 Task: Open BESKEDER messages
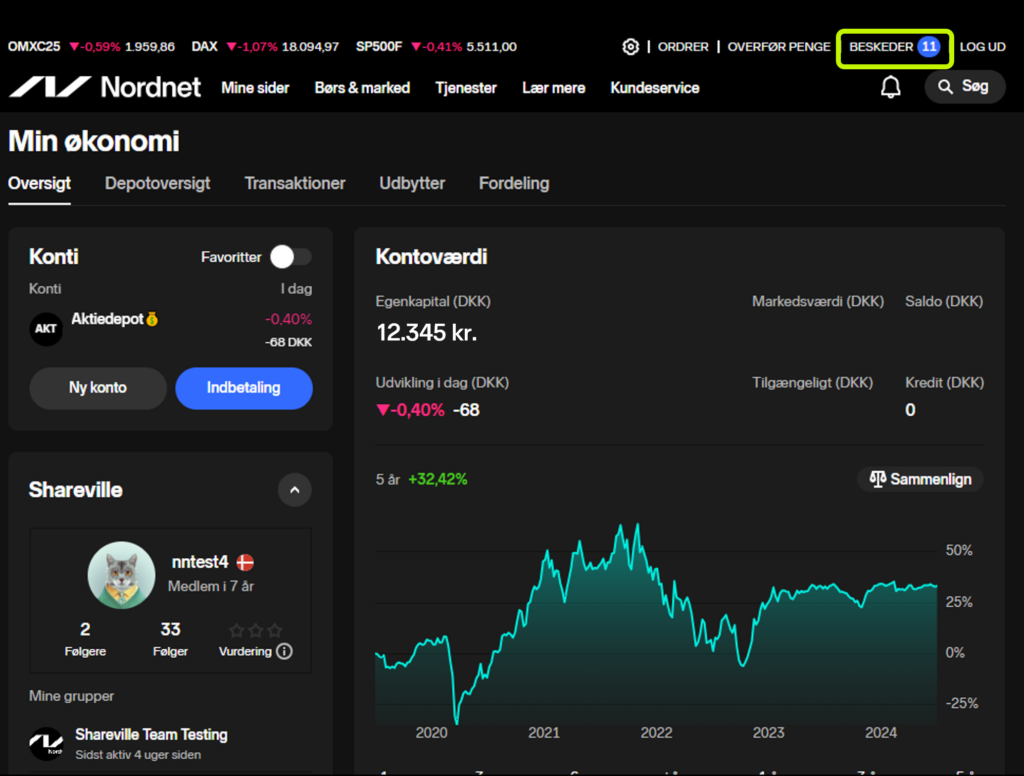click(x=881, y=47)
